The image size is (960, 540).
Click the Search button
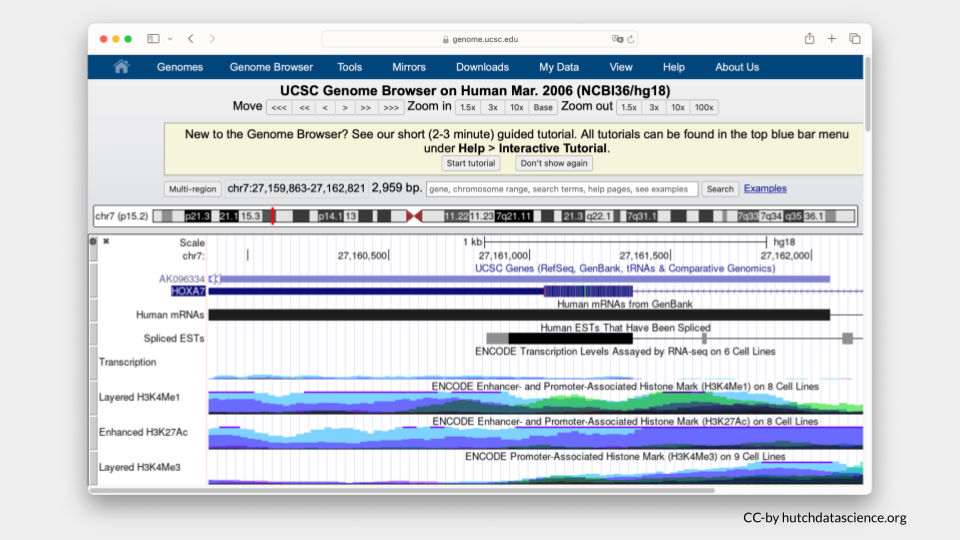[x=720, y=189]
